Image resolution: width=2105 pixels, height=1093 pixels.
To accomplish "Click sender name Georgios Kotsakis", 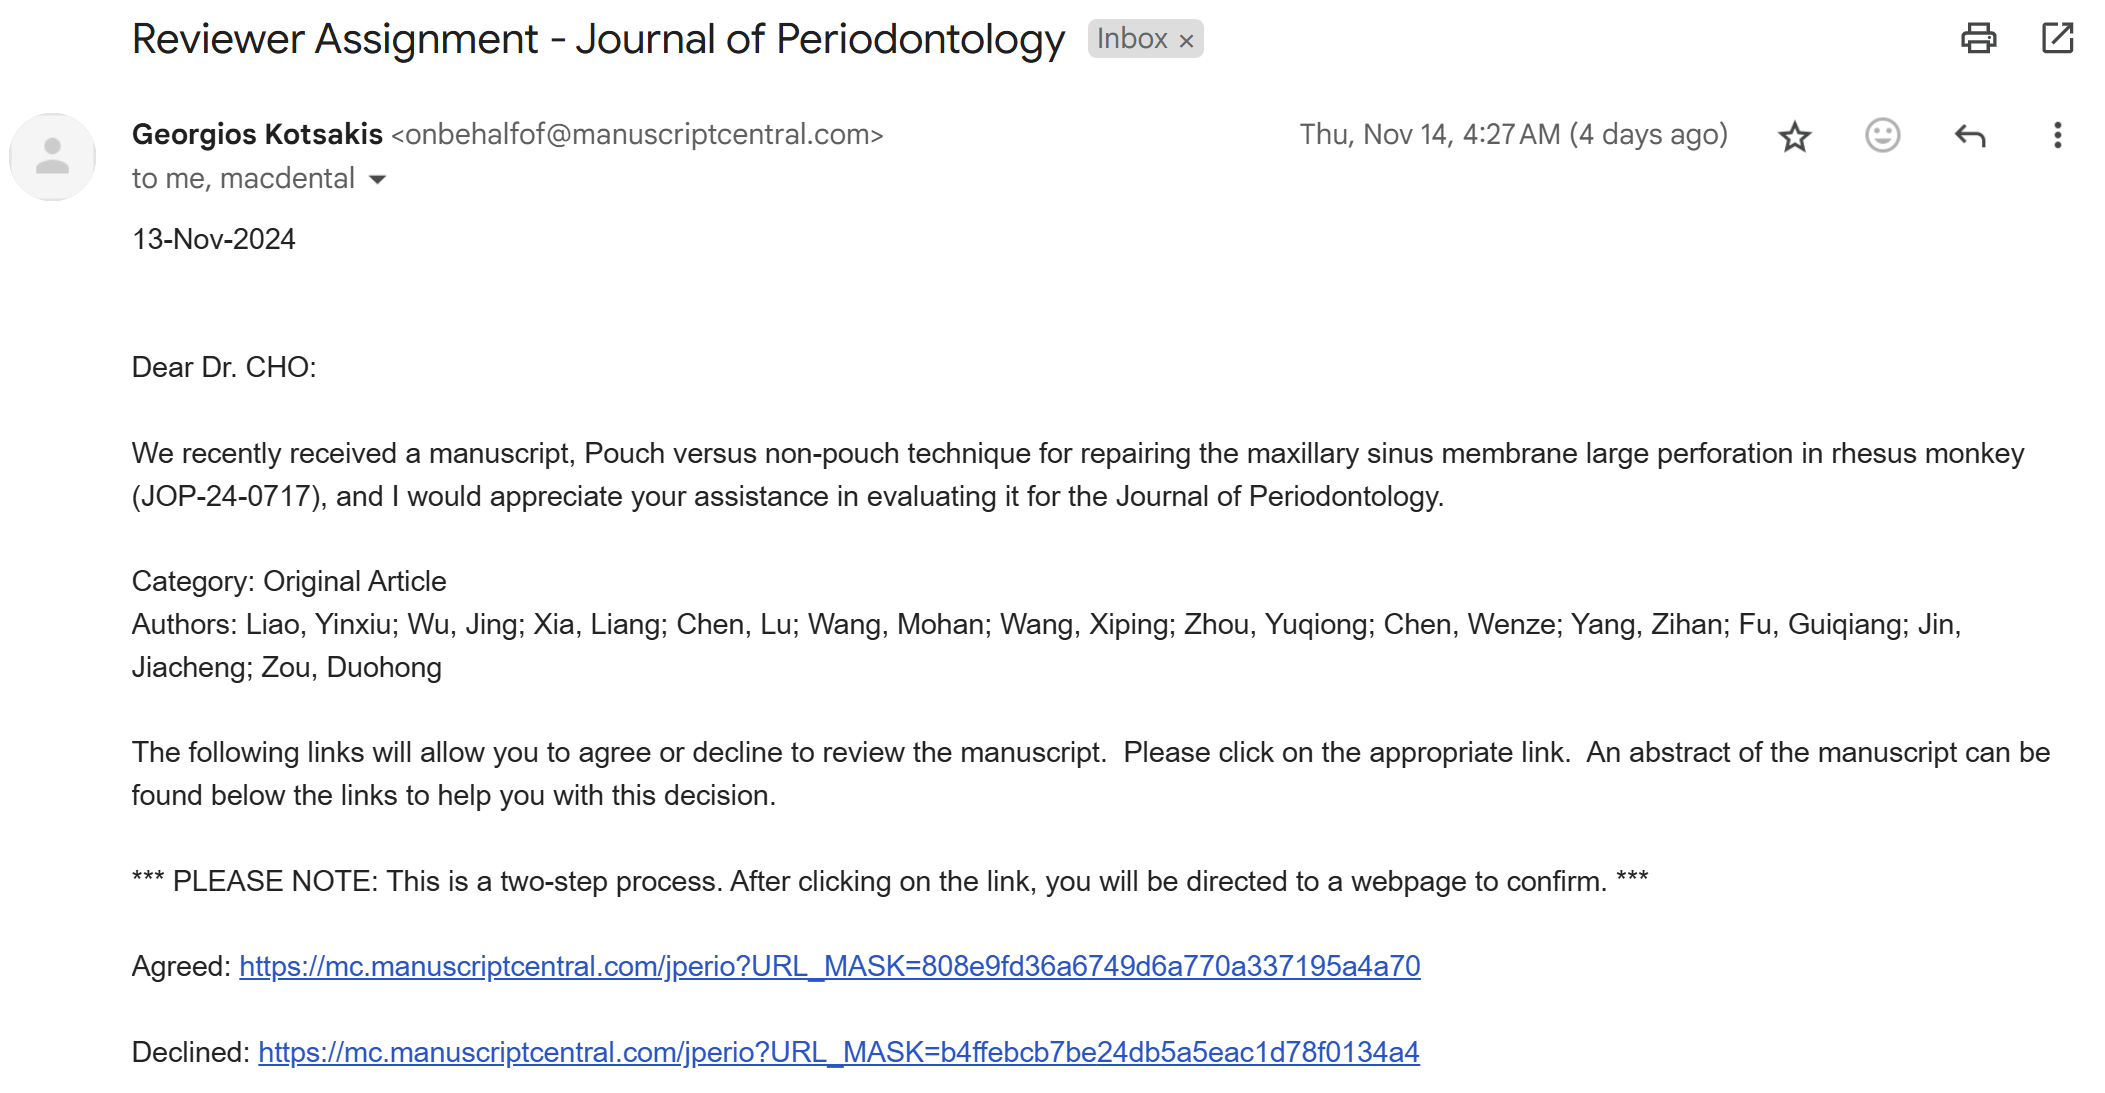I will tap(257, 134).
